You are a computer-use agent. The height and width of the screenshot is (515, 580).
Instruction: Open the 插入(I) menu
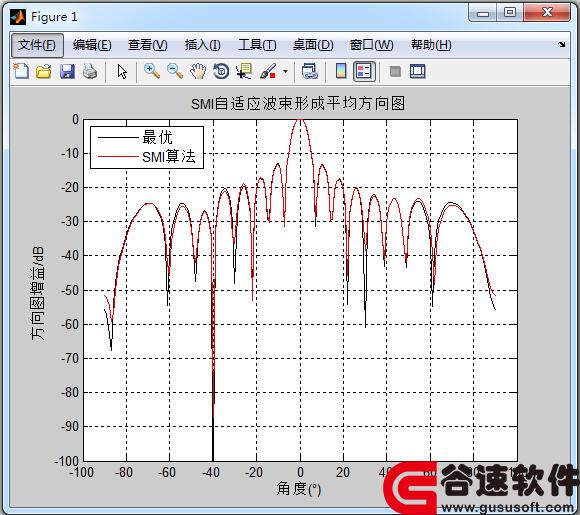click(203, 45)
